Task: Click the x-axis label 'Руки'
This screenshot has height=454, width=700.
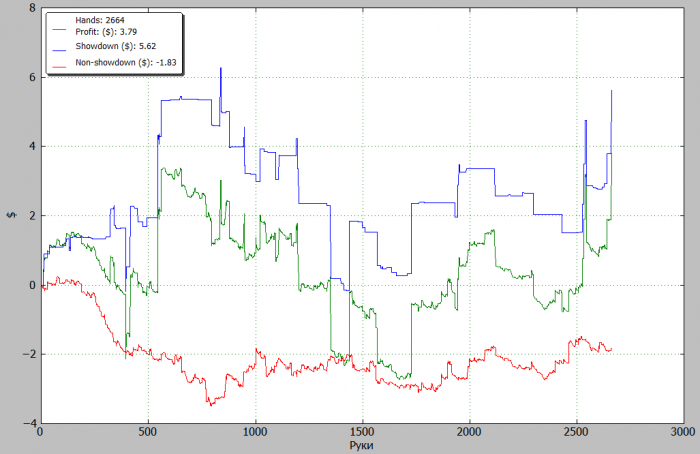Action: click(361, 445)
